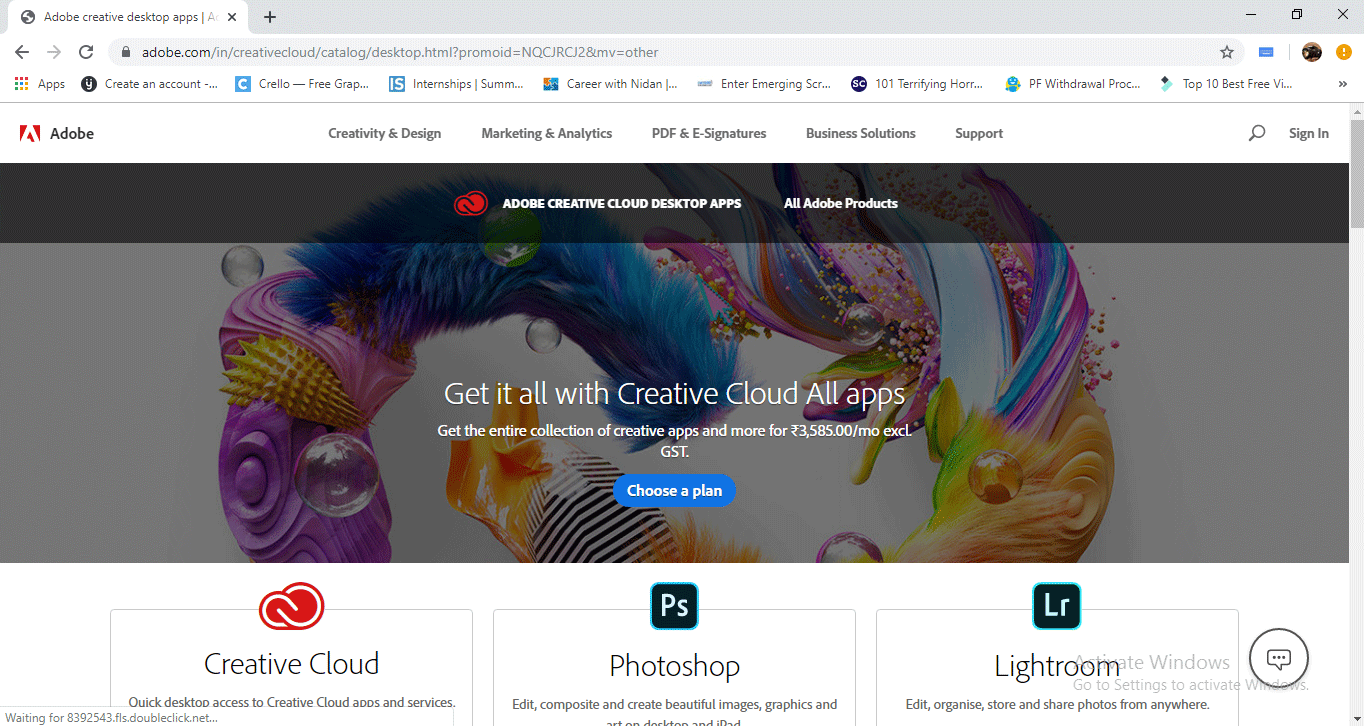Click the Chrome profile avatar icon

(x=1311, y=52)
